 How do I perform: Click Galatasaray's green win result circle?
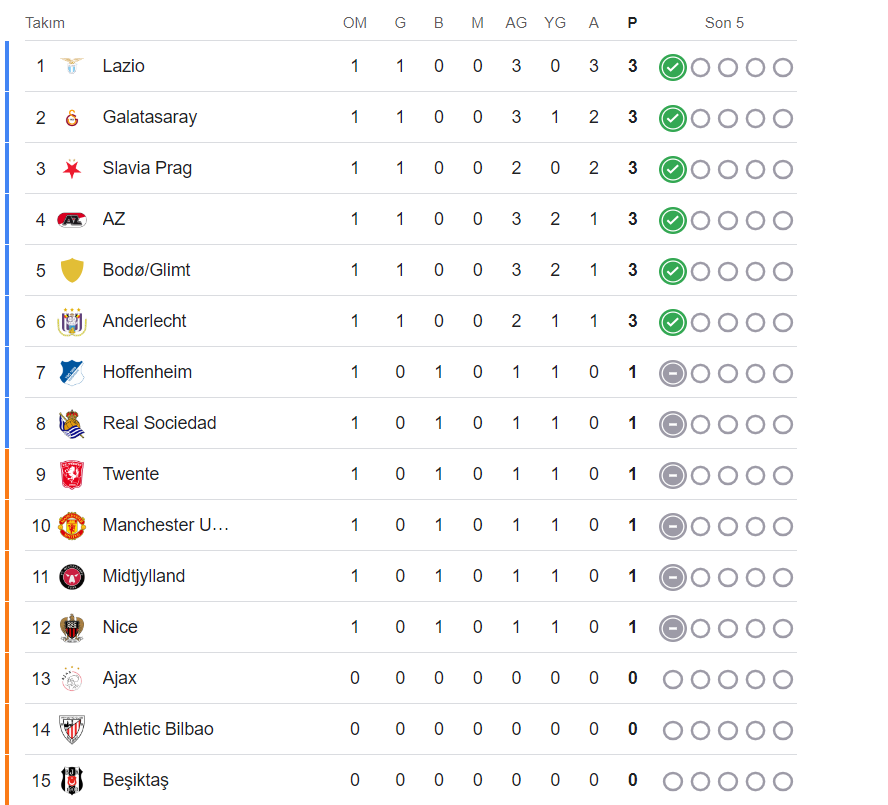pos(673,118)
